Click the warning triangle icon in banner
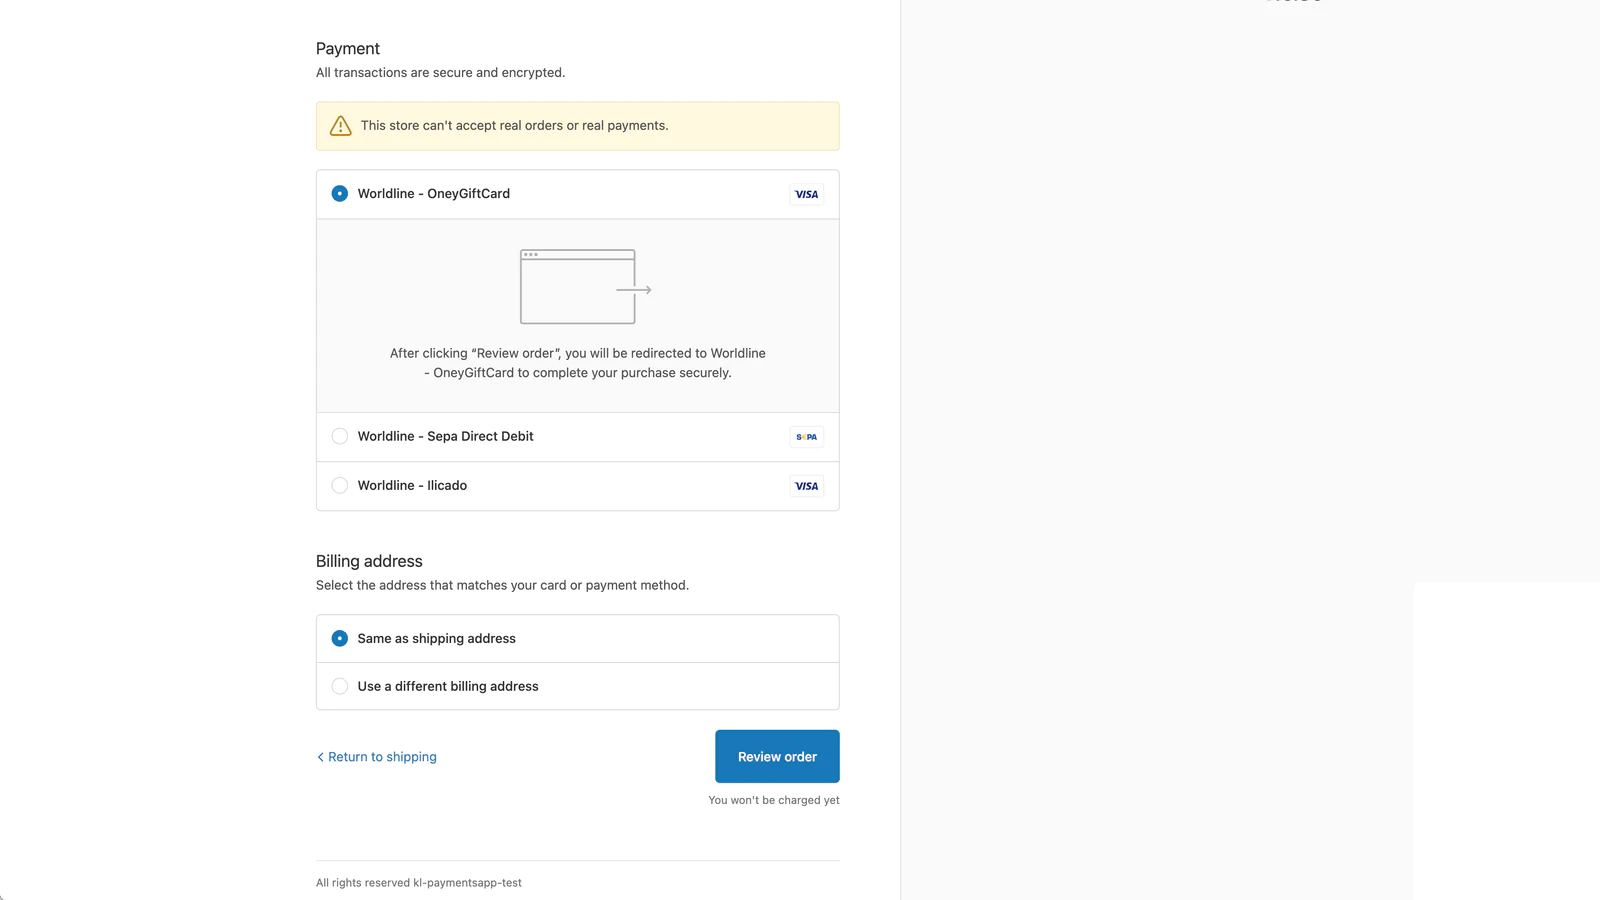The height and width of the screenshot is (900, 1600). [341, 126]
